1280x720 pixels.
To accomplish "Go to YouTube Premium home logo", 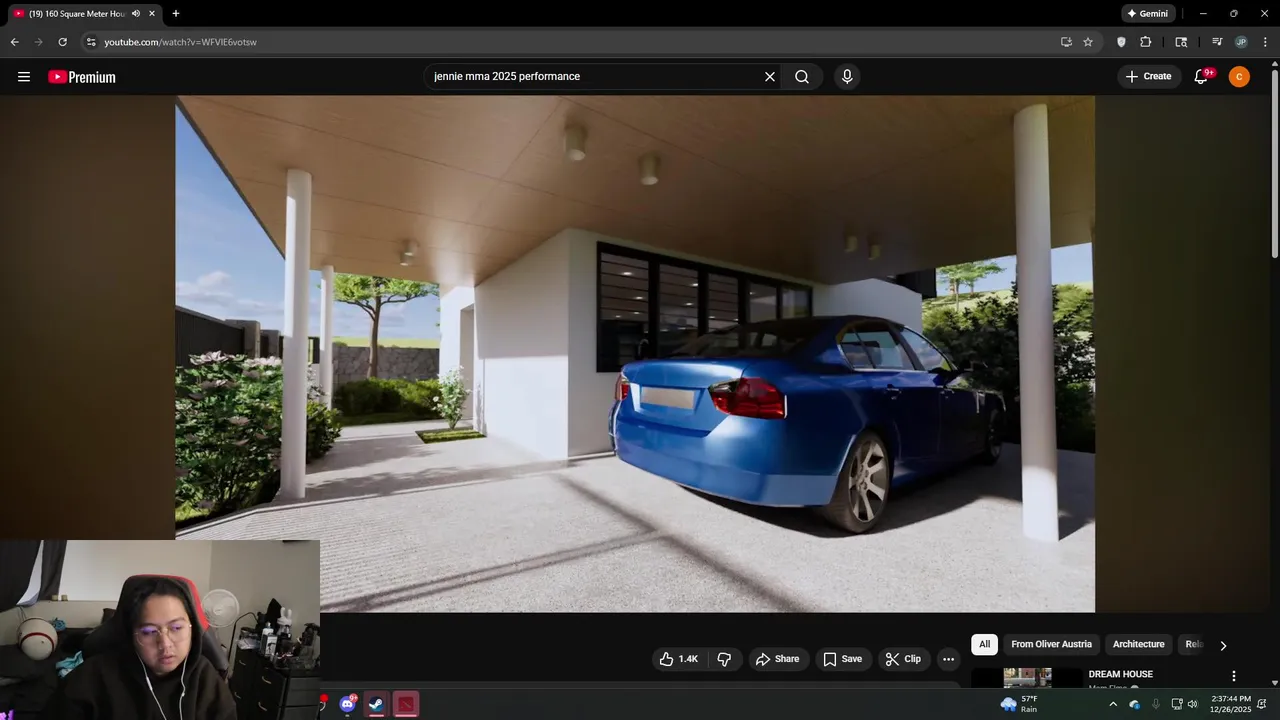I will pyautogui.click(x=82, y=77).
